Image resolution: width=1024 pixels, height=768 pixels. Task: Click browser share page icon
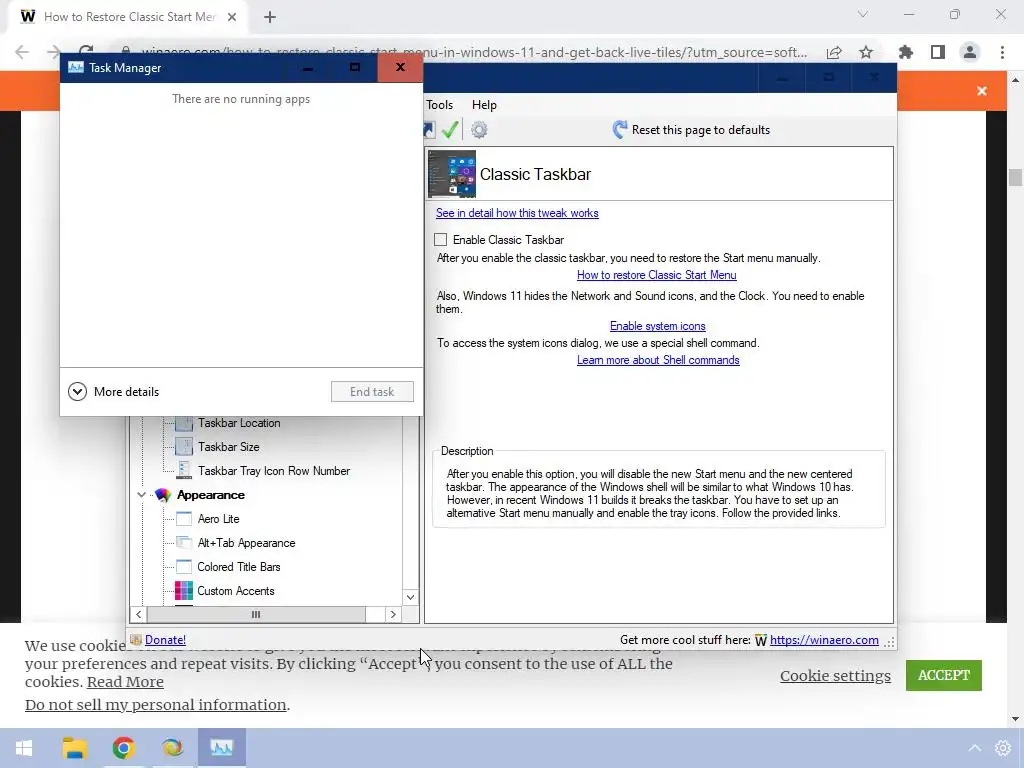(833, 52)
